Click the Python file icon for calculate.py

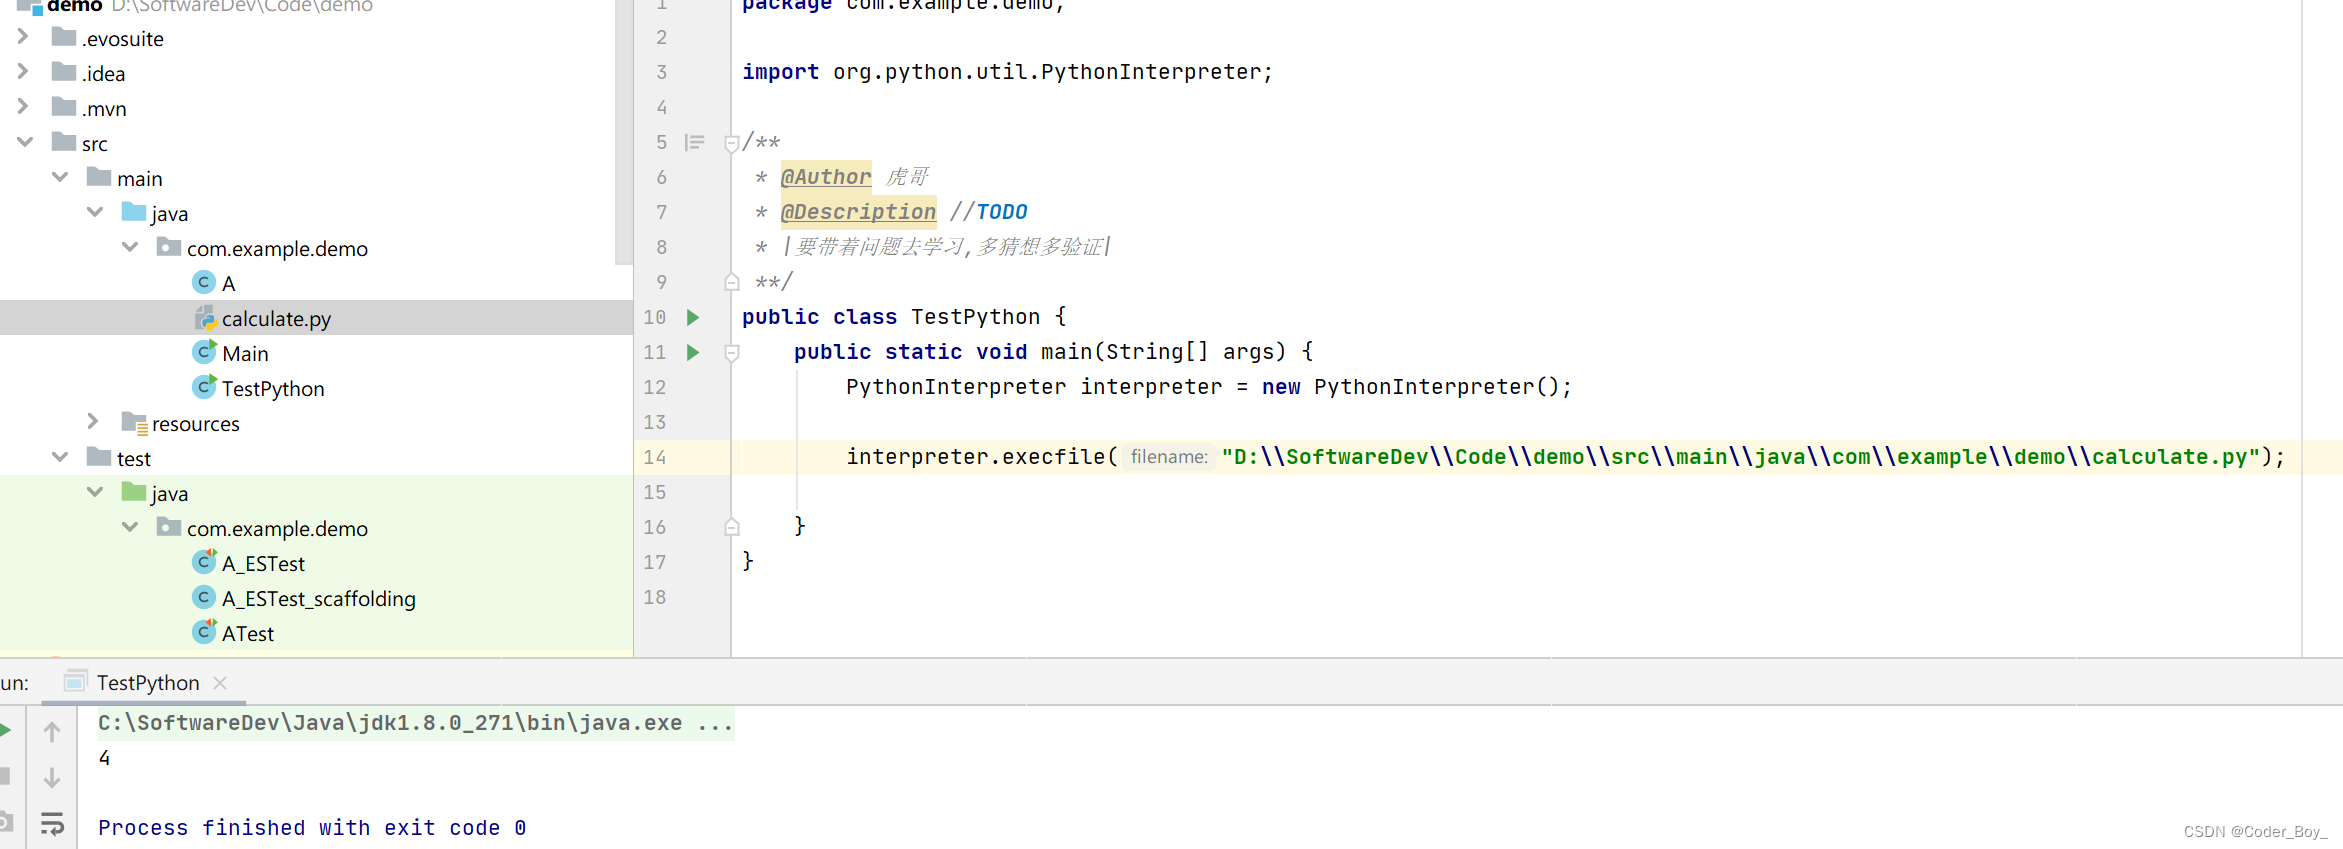tap(205, 318)
